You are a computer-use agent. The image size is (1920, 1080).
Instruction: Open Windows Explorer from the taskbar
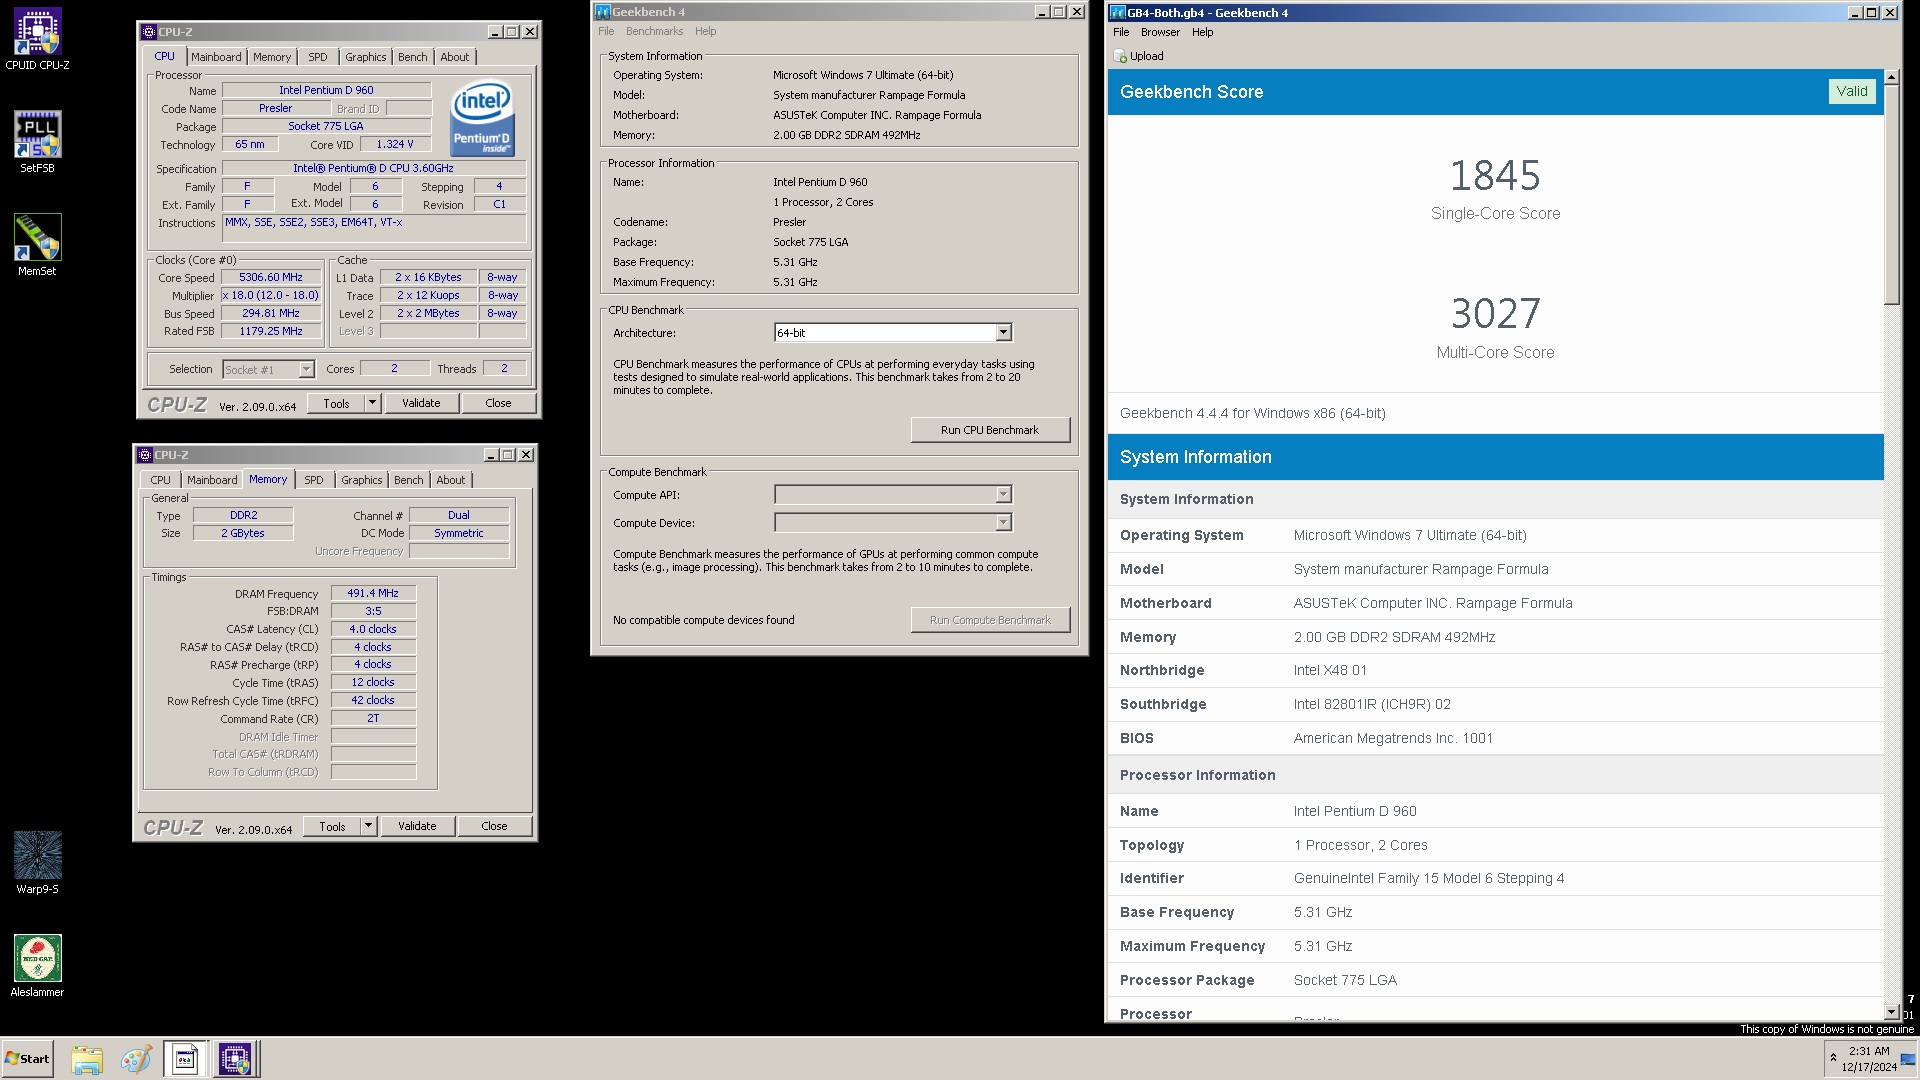[87, 1059]
